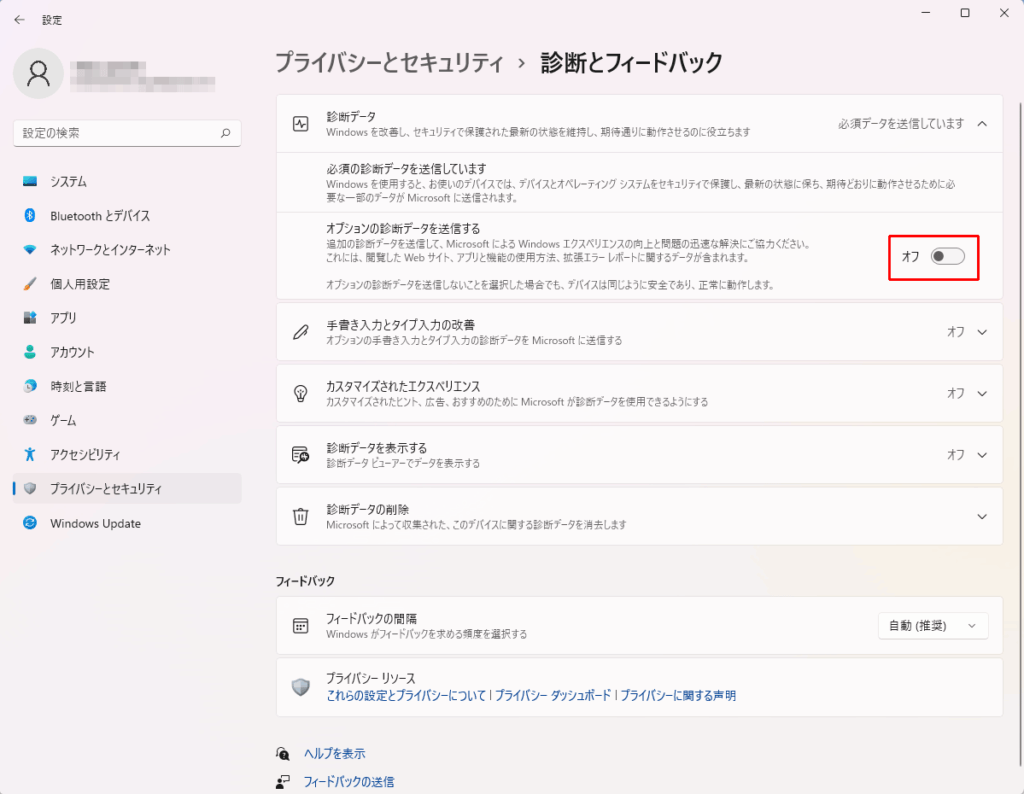Click フィードバックの間隔 title
The height and width of the screenshot is (794, 1024).
(x=371, y=618)
